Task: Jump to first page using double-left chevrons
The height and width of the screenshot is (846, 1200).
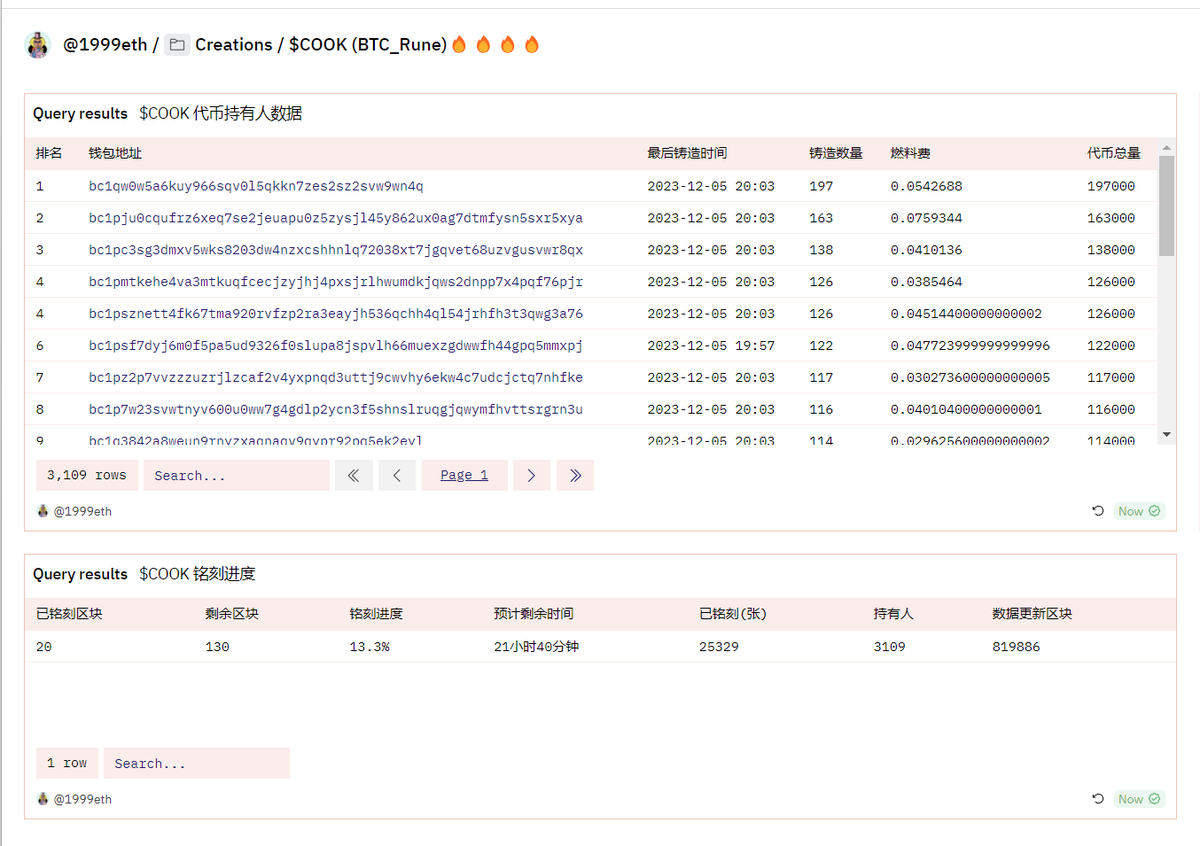Action: pos(354,475)
